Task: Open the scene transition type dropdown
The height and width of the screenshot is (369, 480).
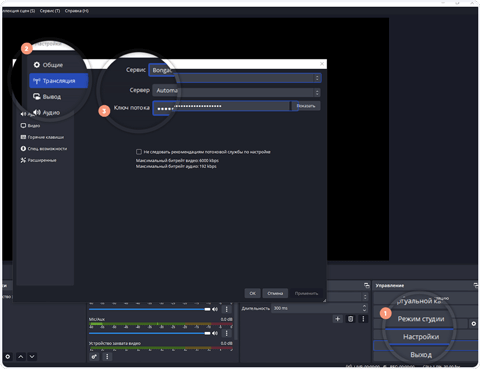Action: point(347,296)
